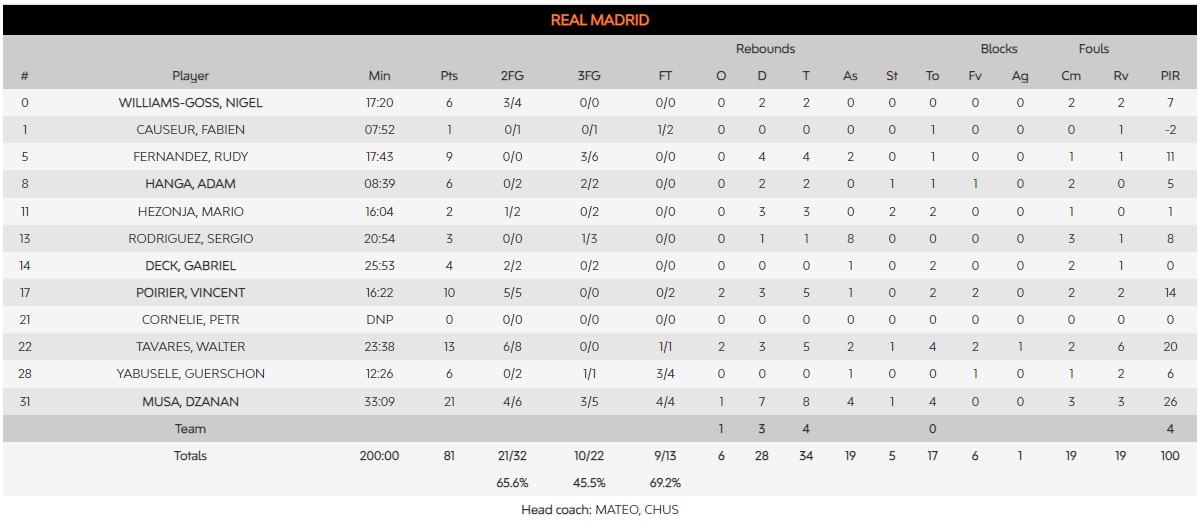This screenshot has height=525, width=1199.
Task: Open MUSA, DZANAN player profile
Action: 190,401
